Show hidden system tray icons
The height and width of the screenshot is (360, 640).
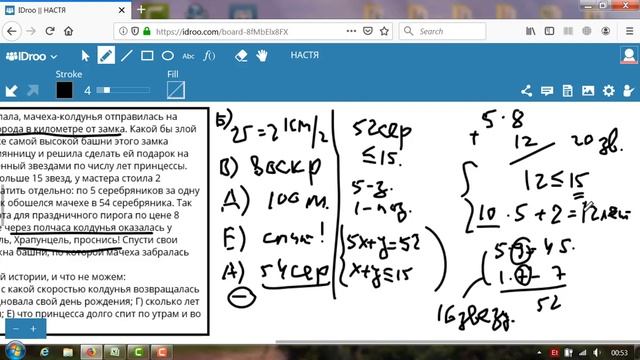539,352
